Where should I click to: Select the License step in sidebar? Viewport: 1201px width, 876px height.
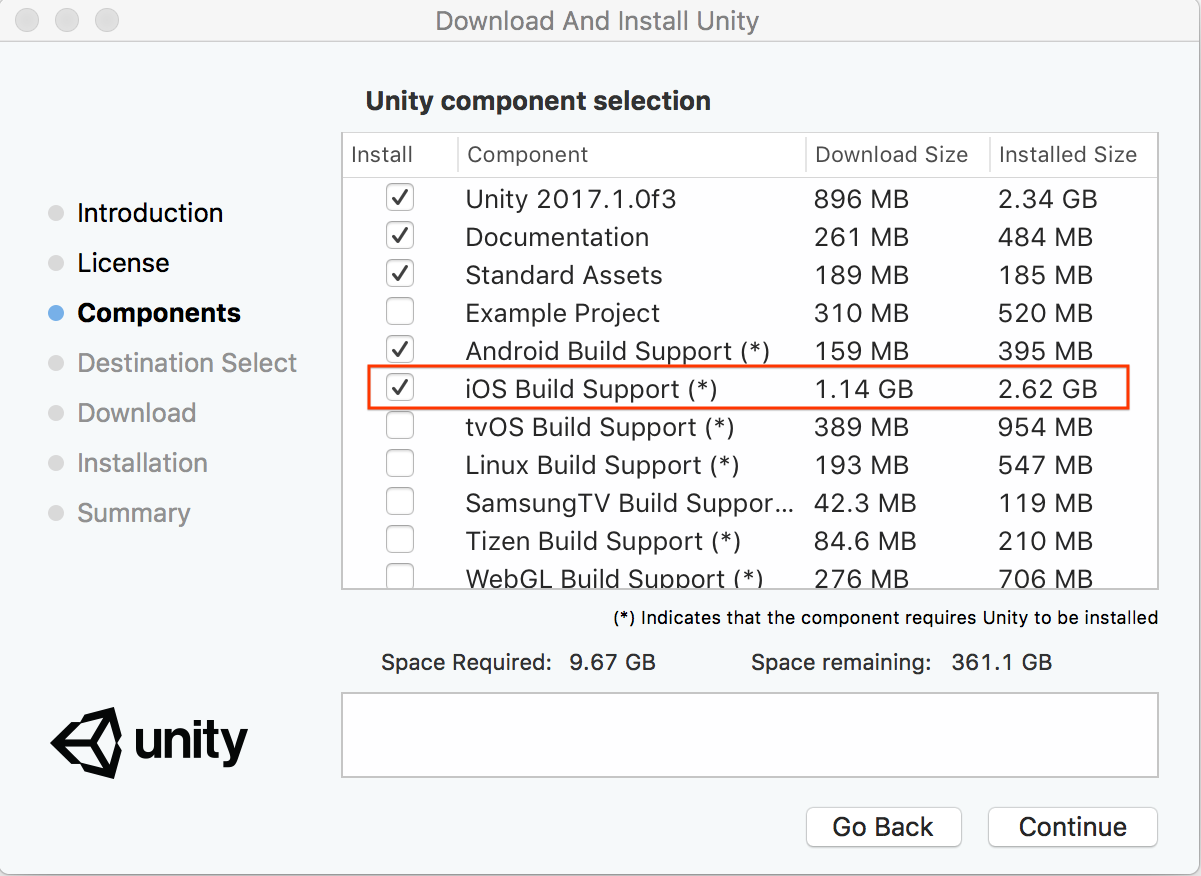coord(123,263)
